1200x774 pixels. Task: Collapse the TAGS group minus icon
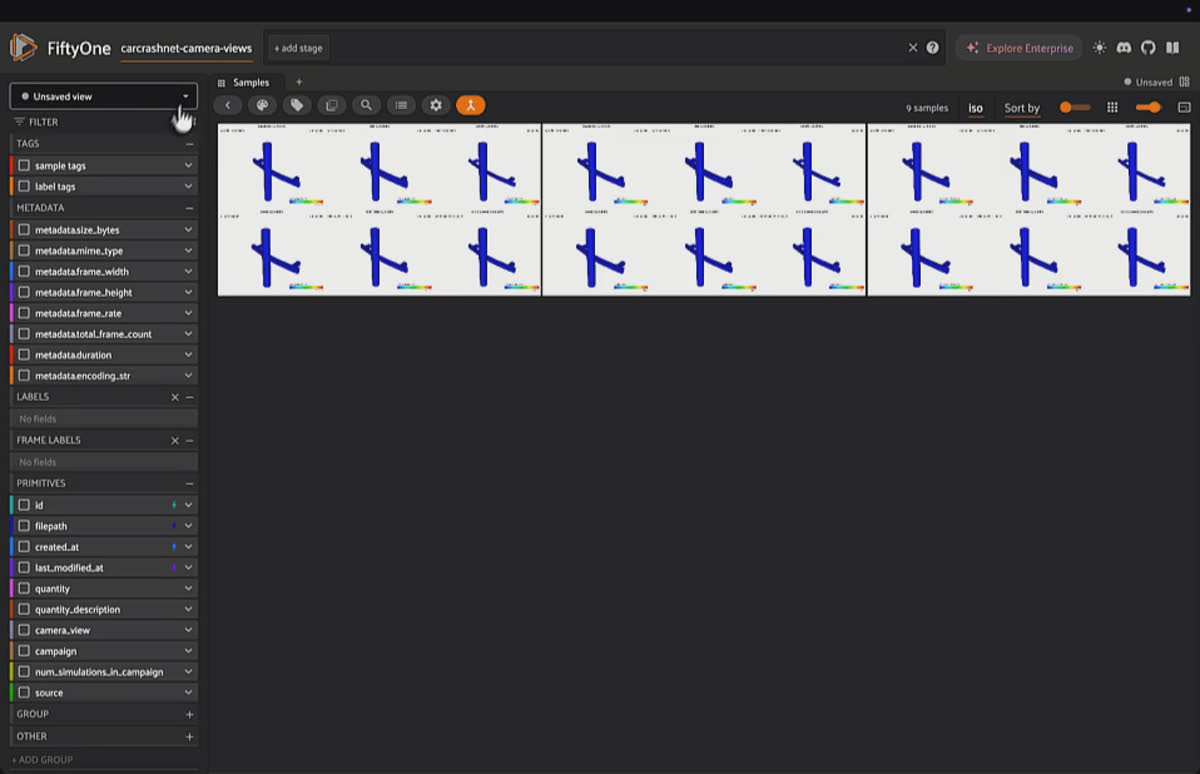[x=189, y=144]
